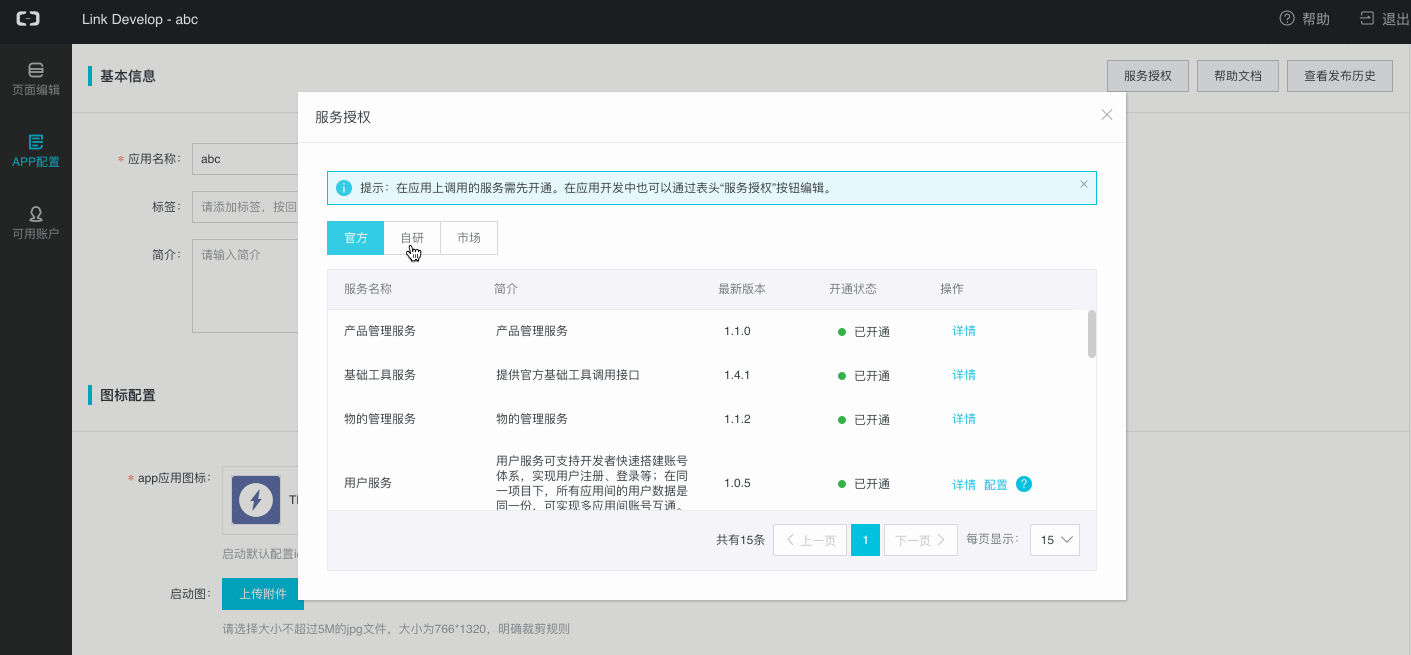Viewport: 1411px width, 655px height.
Task: Switch to the 市场 tab
Action: coord(469,238)
